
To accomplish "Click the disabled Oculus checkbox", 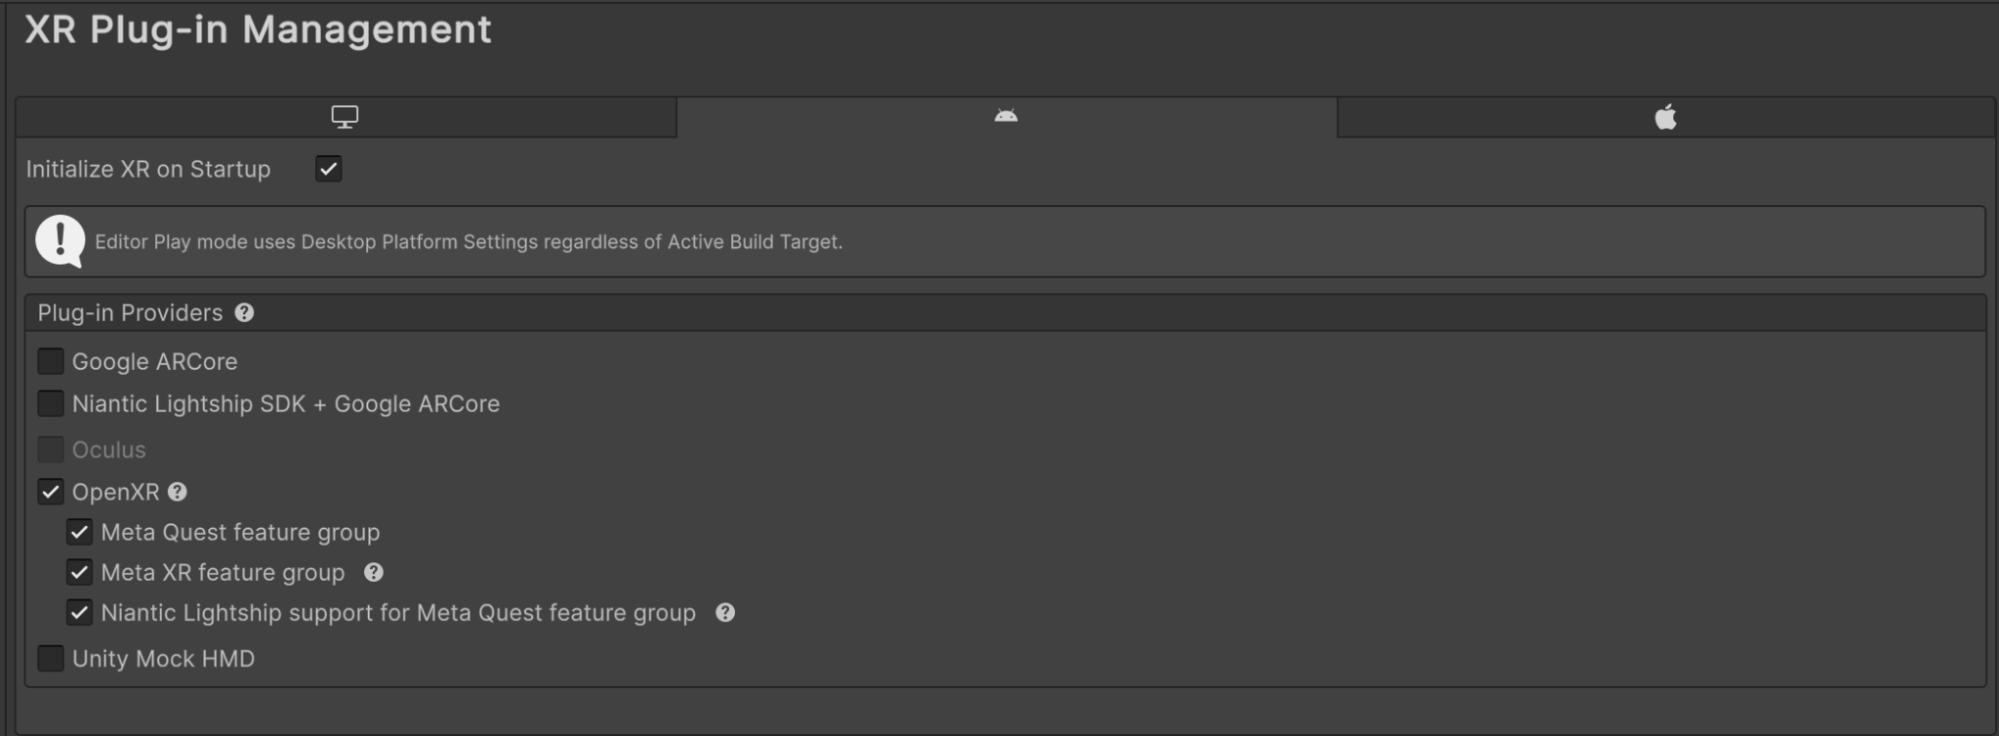I will pos(49,449).
